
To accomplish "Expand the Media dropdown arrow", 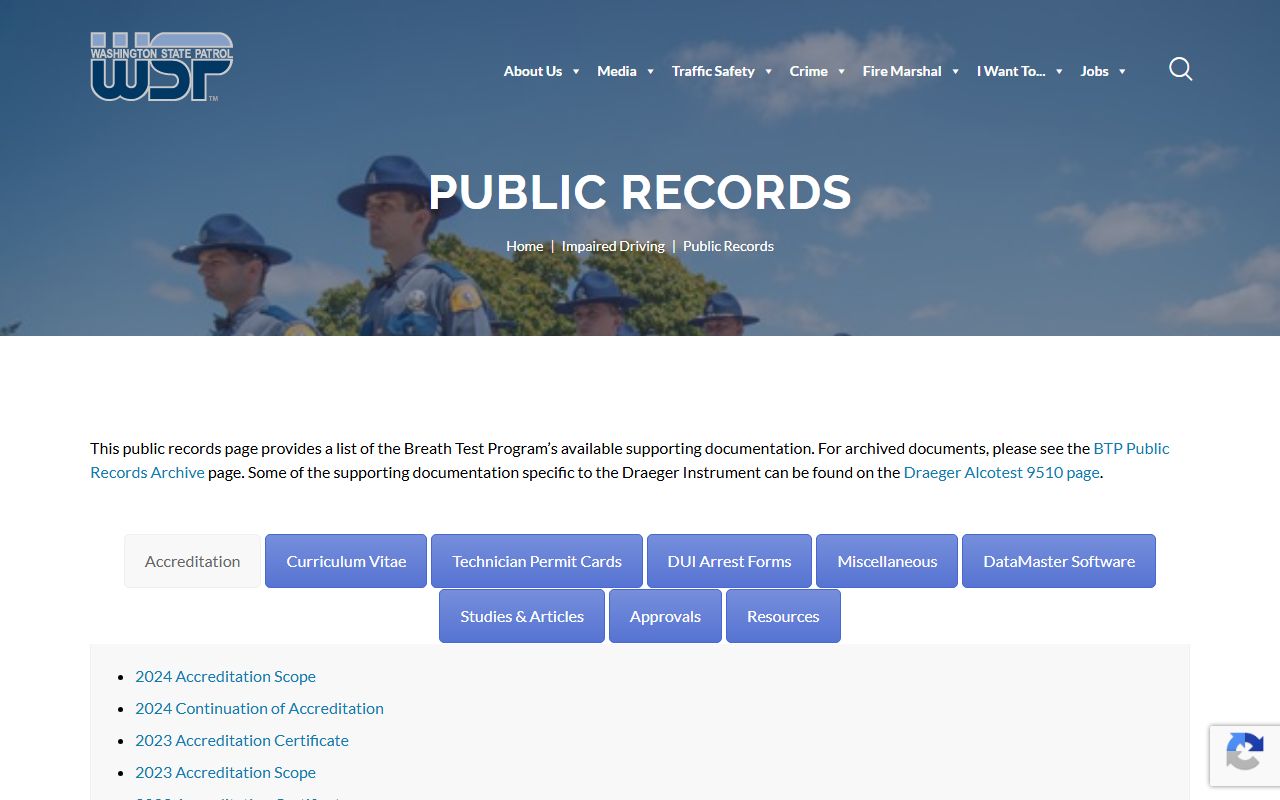I will [650, 71].
